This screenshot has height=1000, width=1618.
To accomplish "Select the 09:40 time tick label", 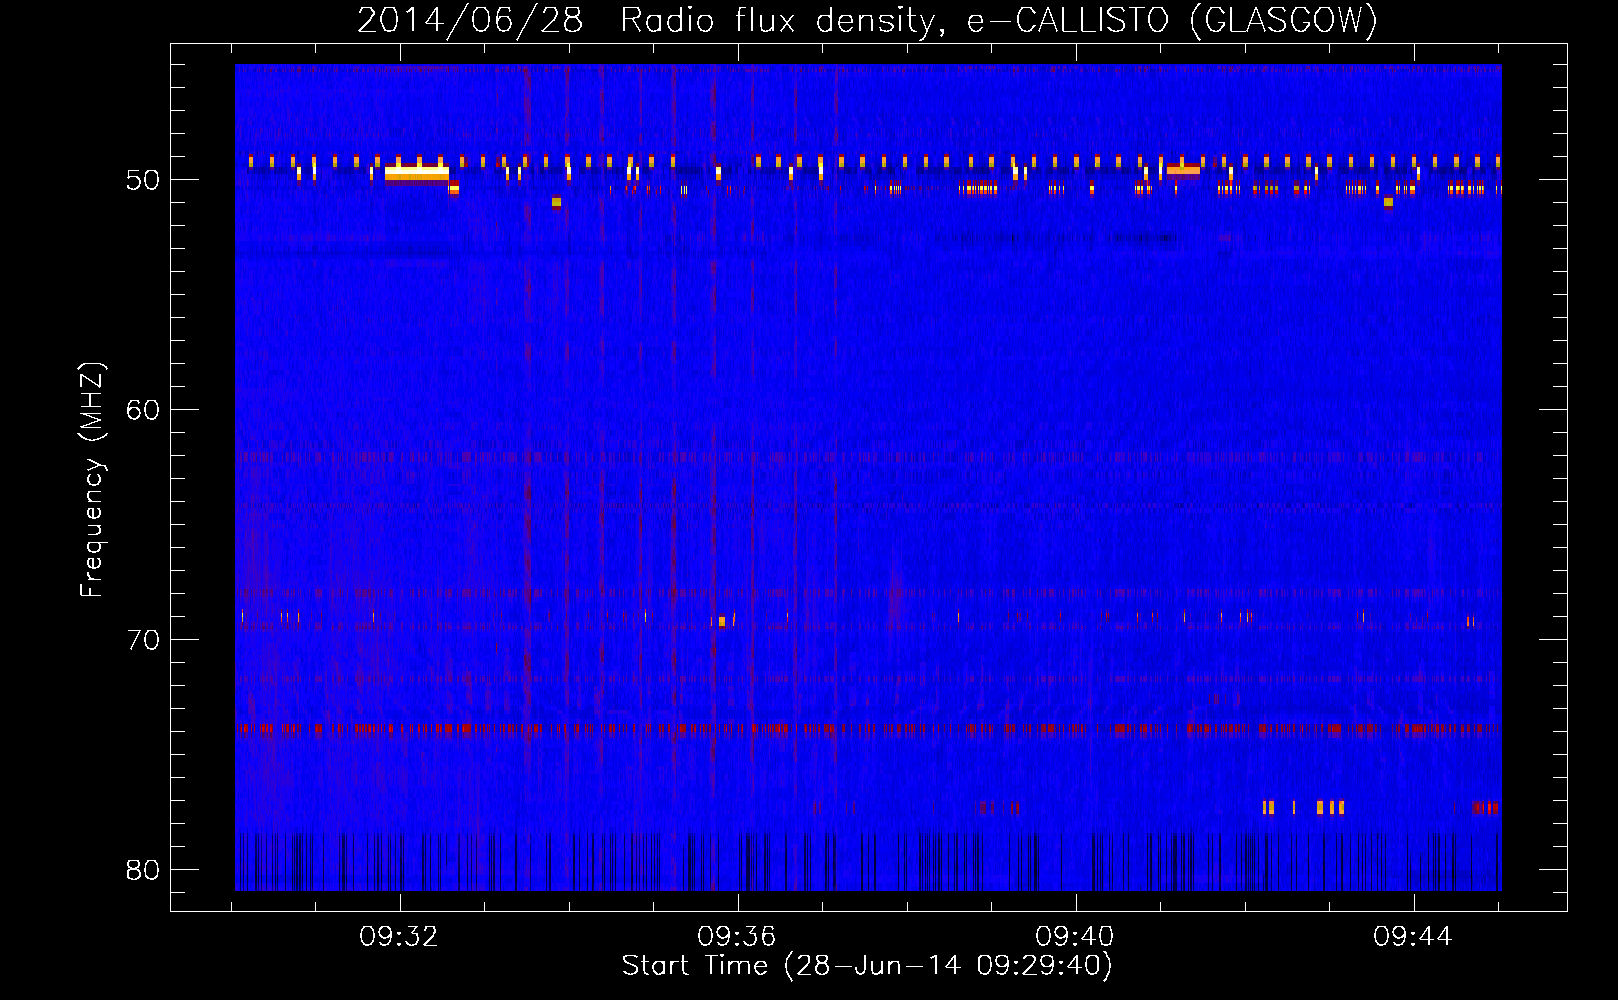I will point(1075,937).
